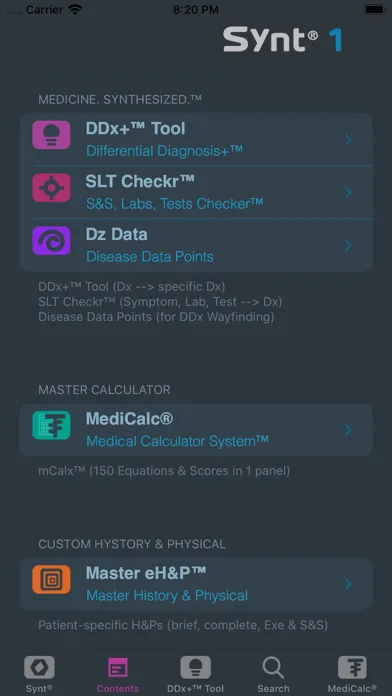Tap the orange Master eH&P square icon
This screenshot has width=392, height=696.
coord(51,579)
